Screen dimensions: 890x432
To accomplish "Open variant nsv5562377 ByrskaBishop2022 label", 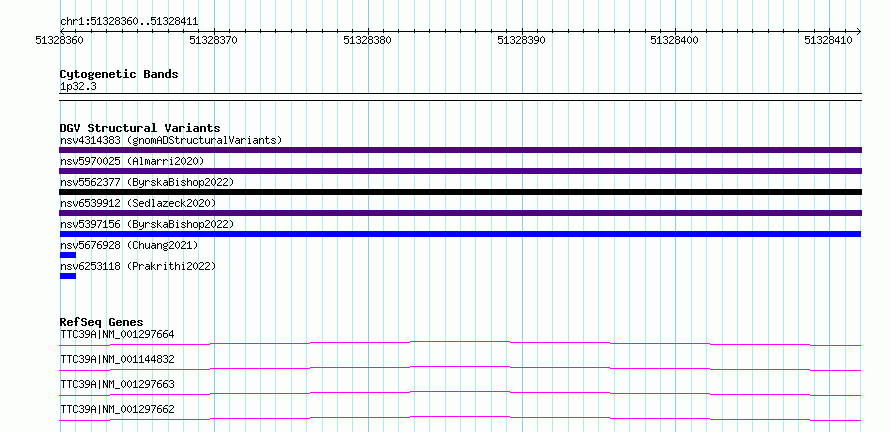I will pos(147,182).
